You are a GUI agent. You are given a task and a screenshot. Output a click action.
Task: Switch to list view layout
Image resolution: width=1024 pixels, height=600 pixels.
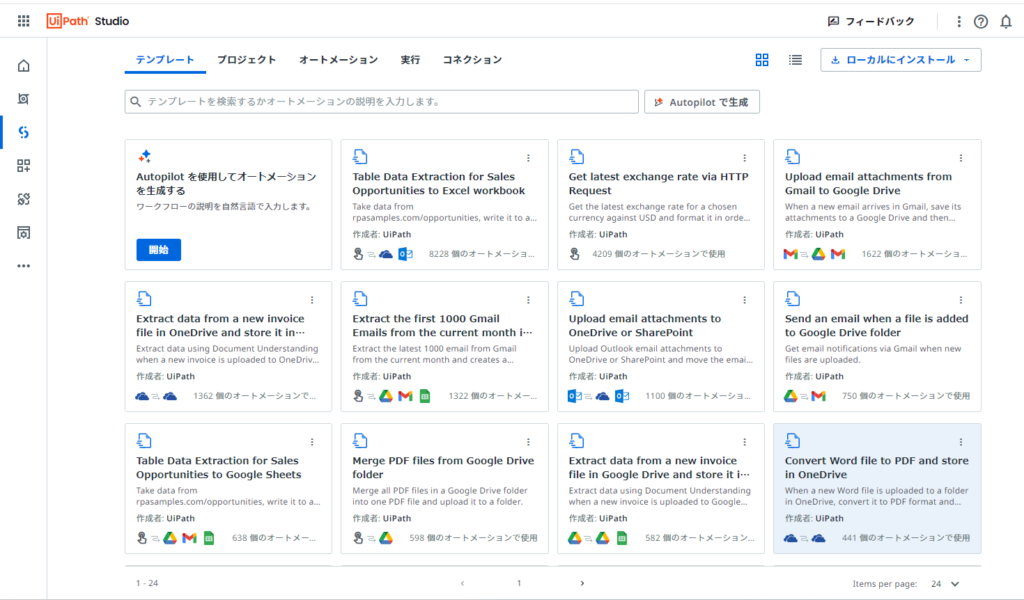pos(795,60)
